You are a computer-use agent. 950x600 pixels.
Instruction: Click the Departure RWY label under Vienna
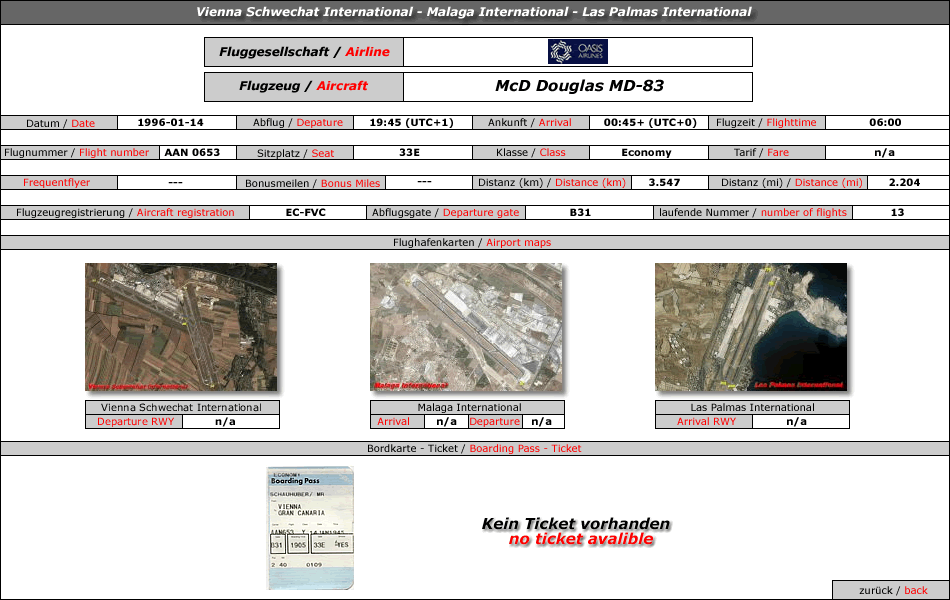click(x=135, y=422)
